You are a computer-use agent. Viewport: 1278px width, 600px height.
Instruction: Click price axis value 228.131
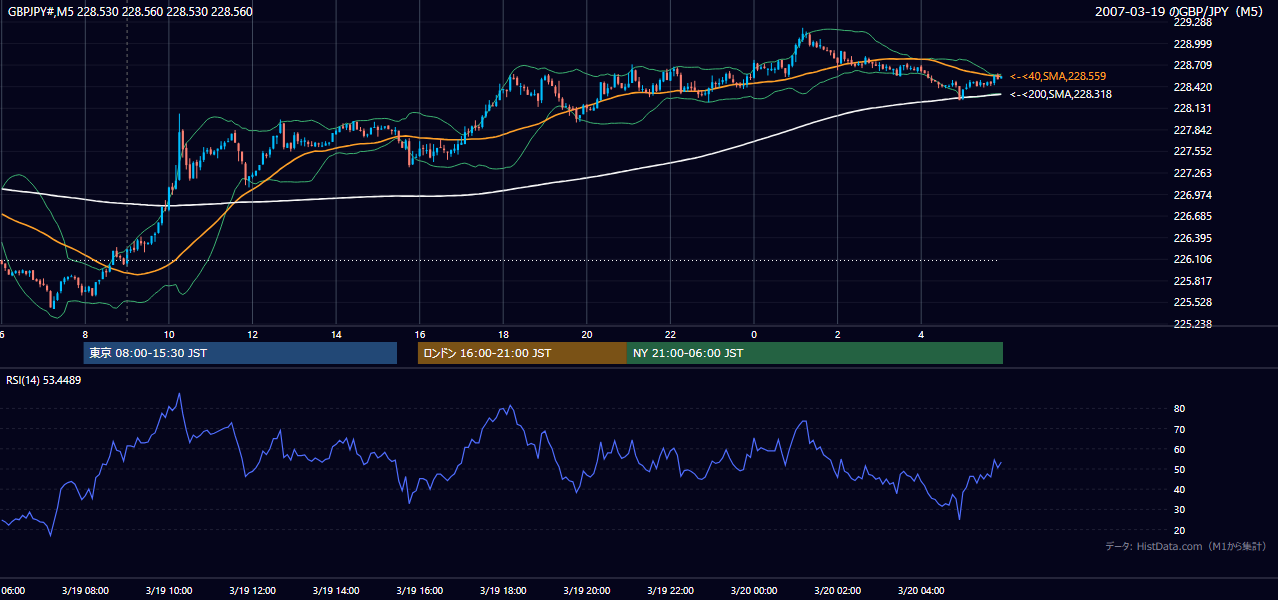tap(1192, 108)
